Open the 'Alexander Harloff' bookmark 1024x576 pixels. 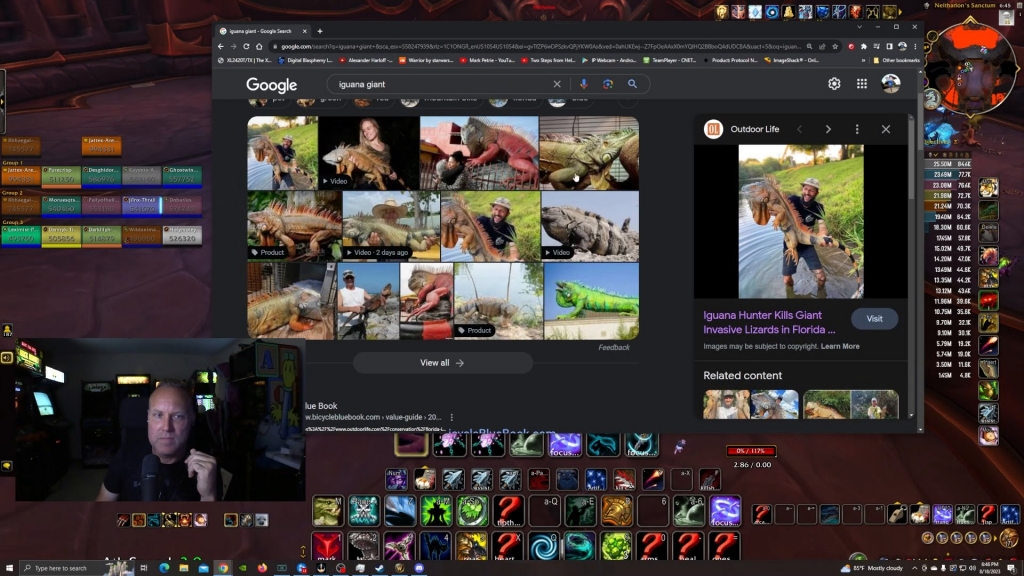tap(366, 60)
